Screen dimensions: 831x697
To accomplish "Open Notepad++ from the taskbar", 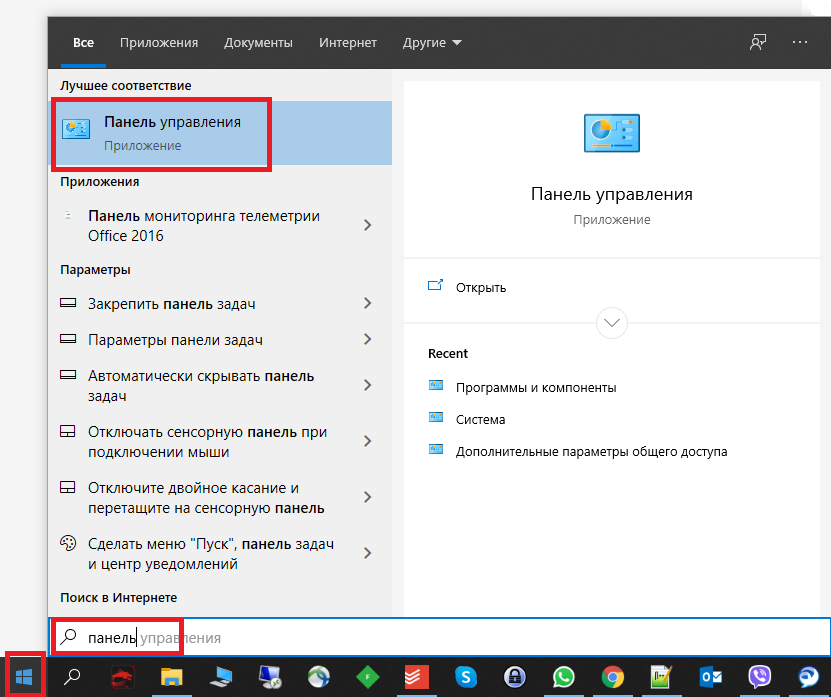I will pyautogui.click(x=661, y=677).
